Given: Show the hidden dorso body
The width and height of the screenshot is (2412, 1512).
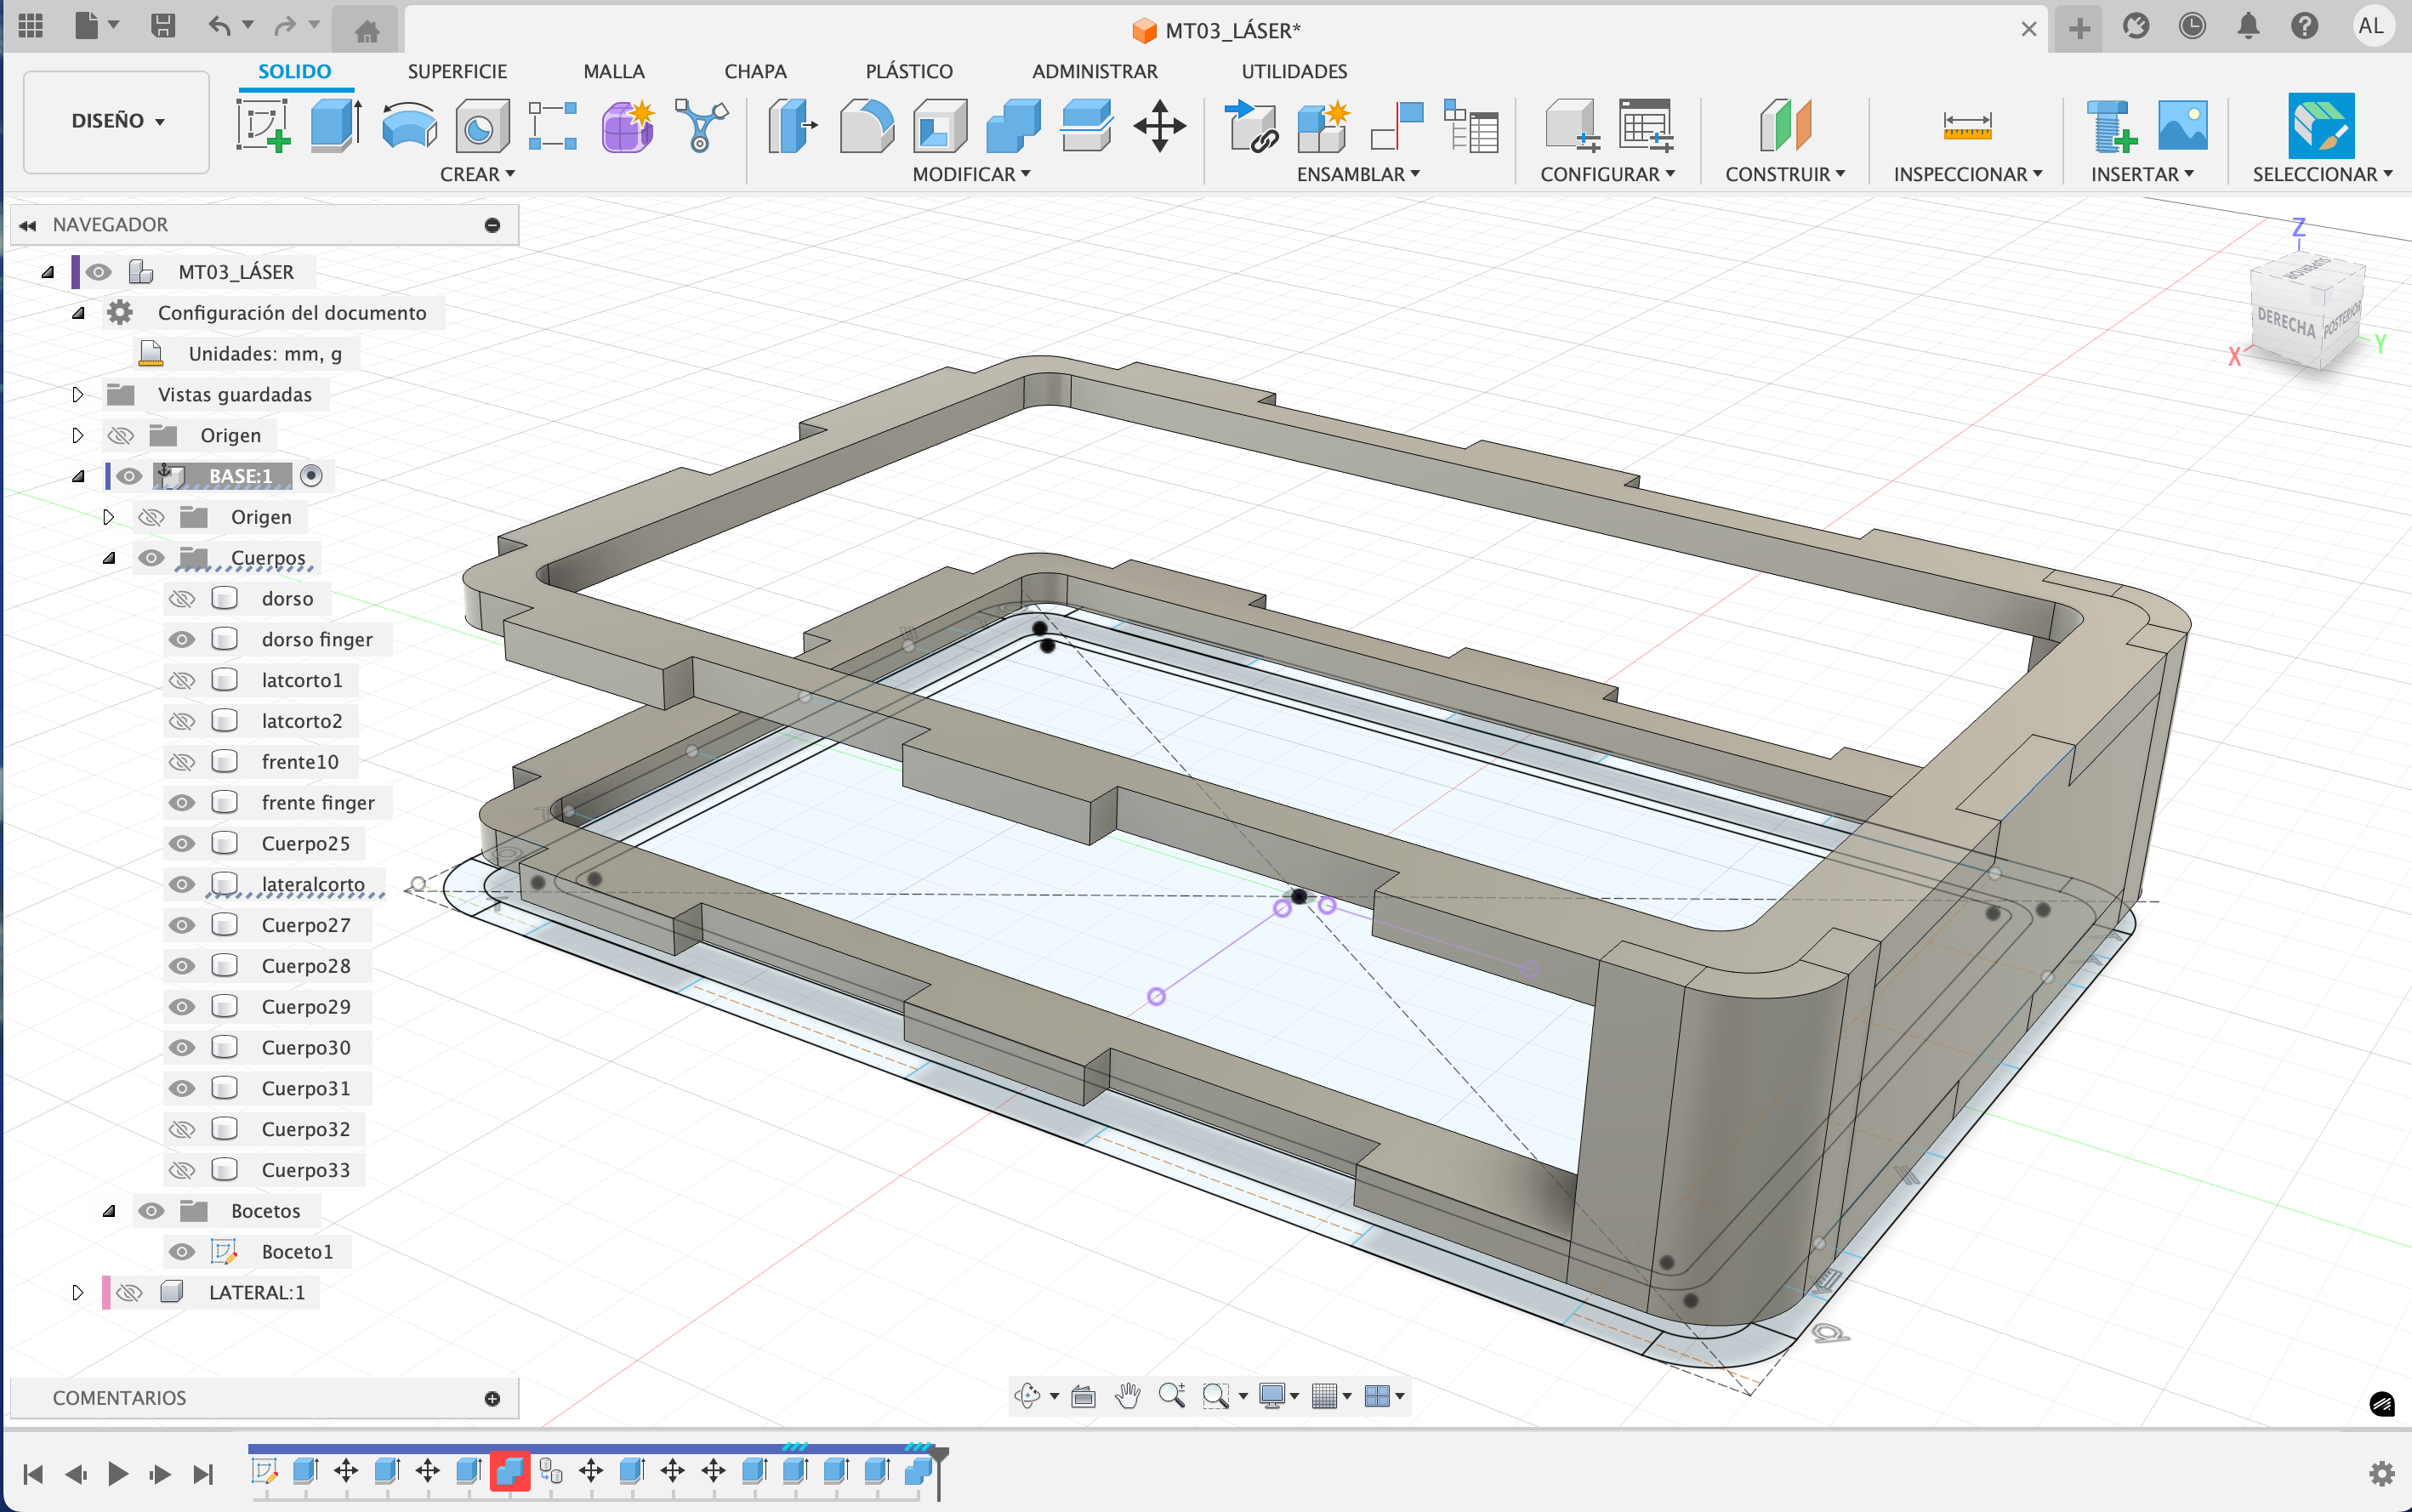Looking at the screenshot, I should pyautogui.click(x=181, y=599).
